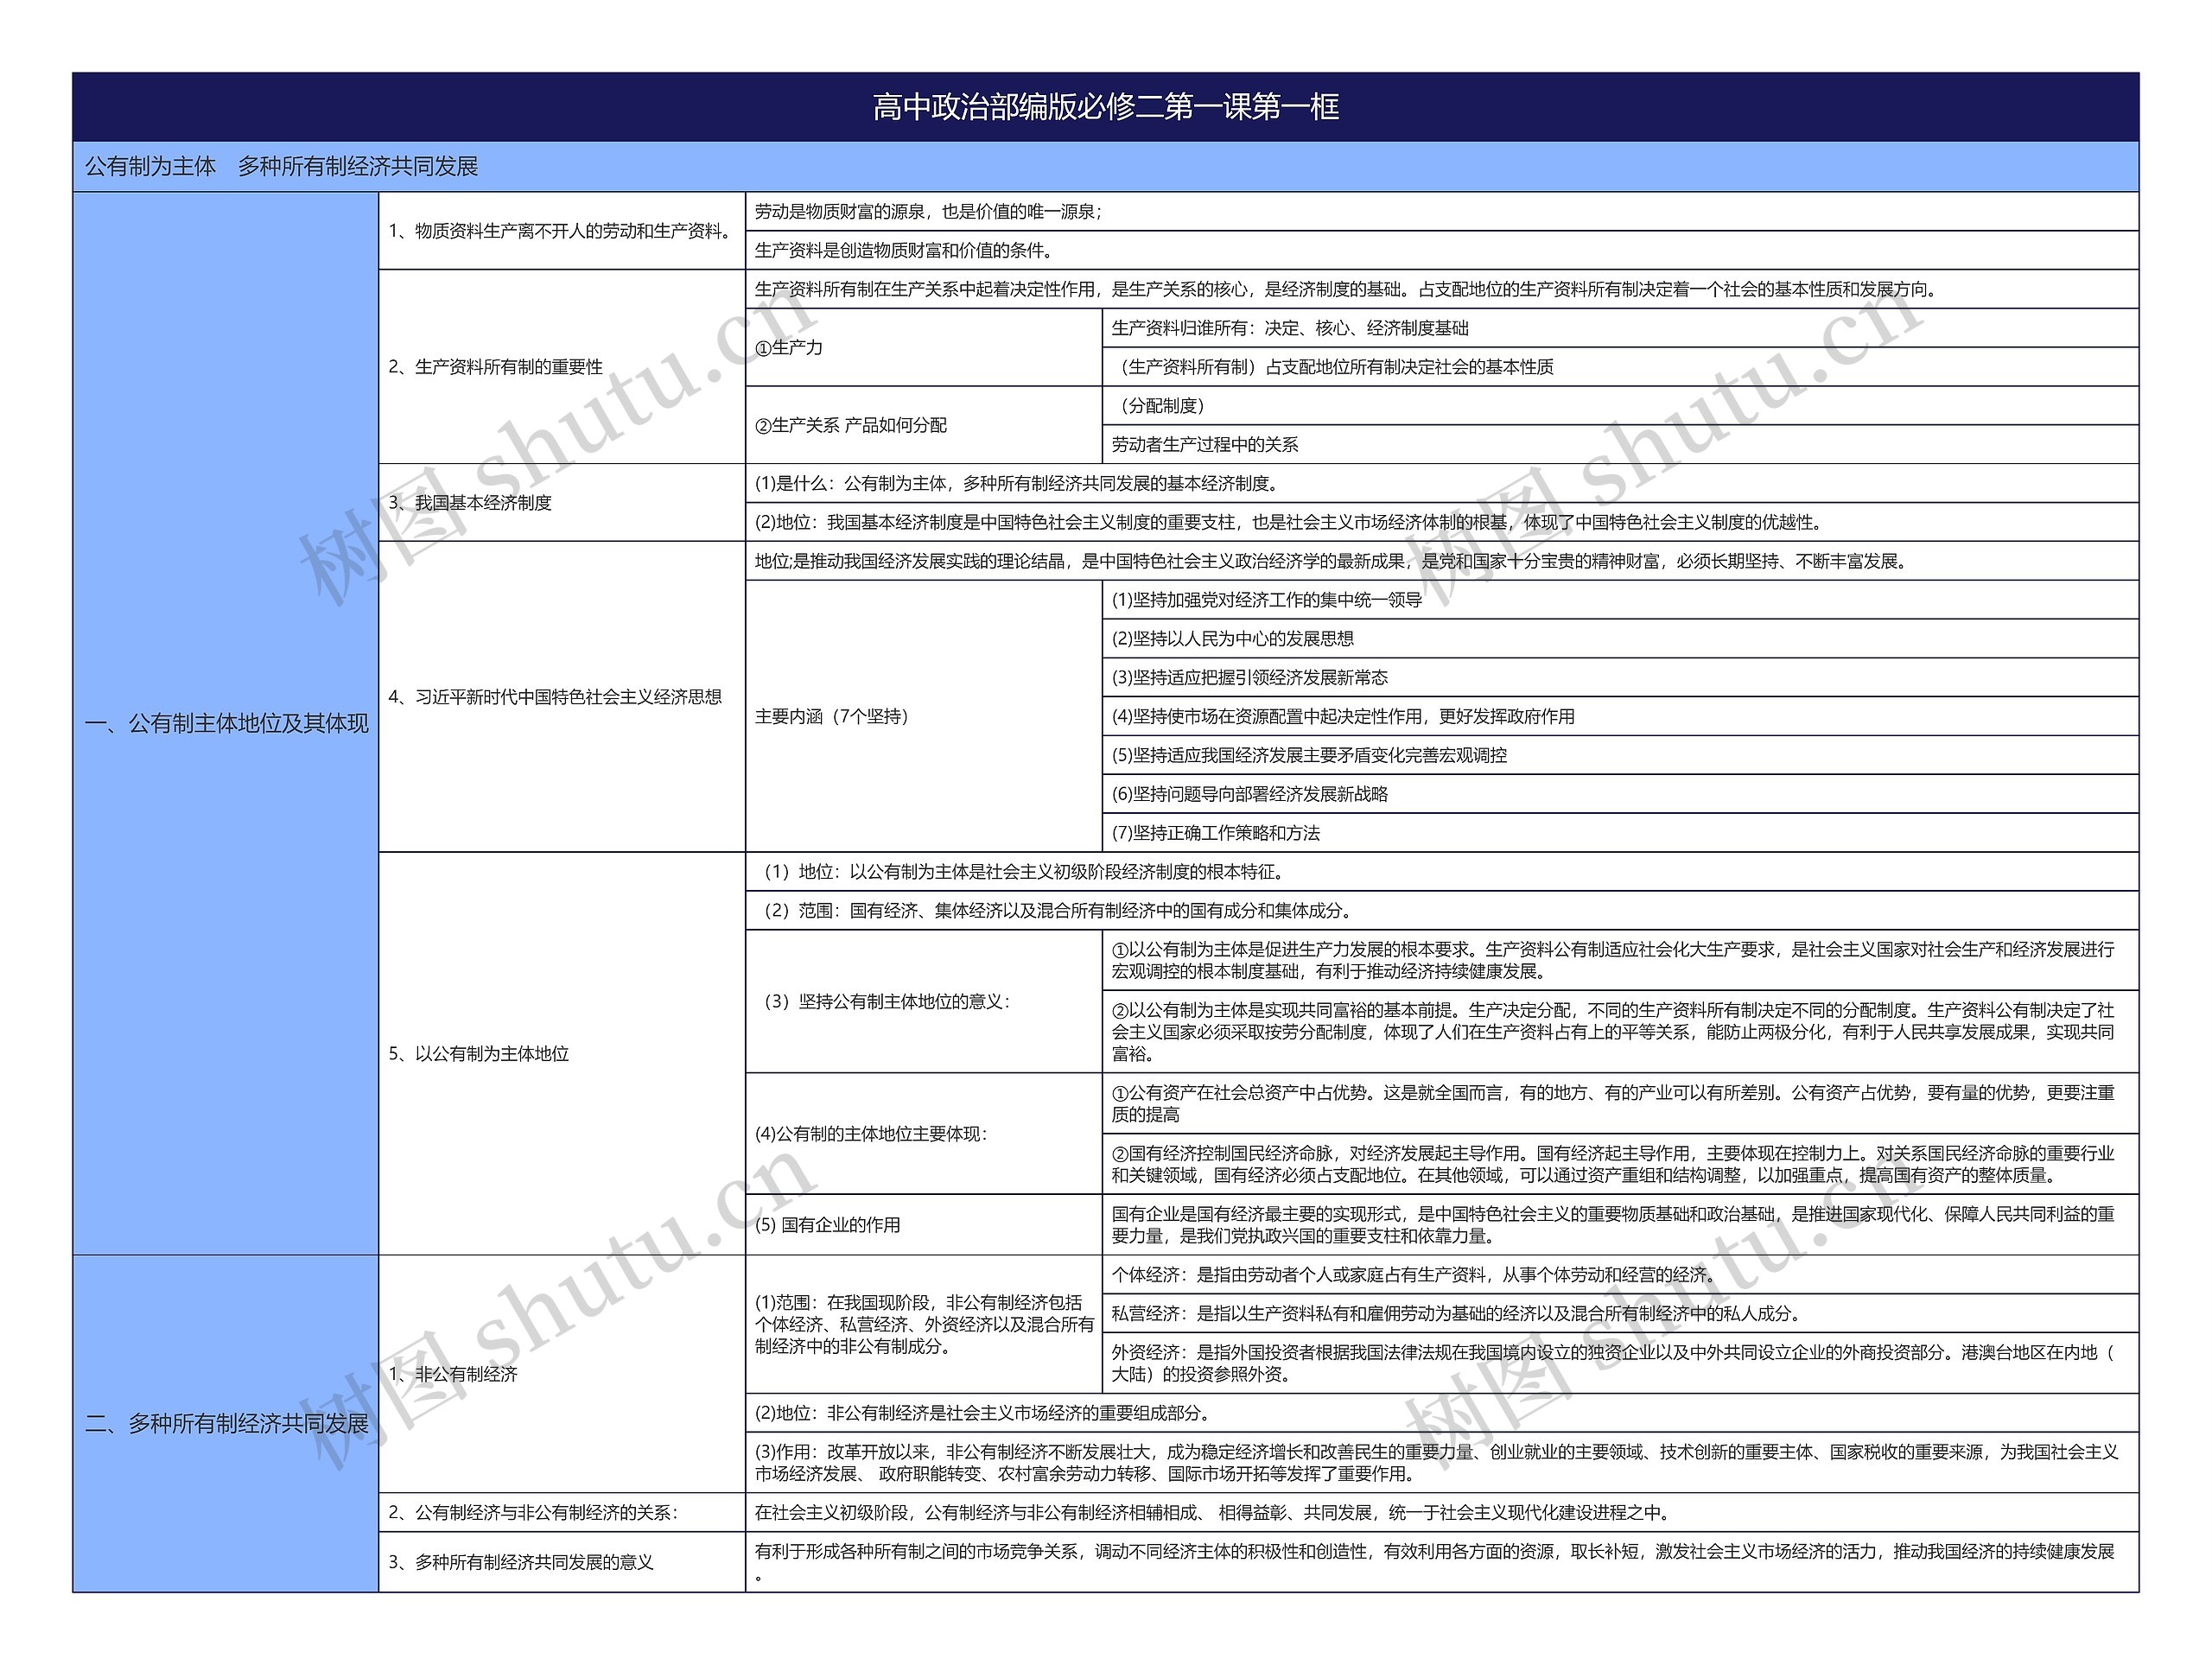
Task: Click (7)坚持正确工作策略和方法
Action: tap(1620, 833)
